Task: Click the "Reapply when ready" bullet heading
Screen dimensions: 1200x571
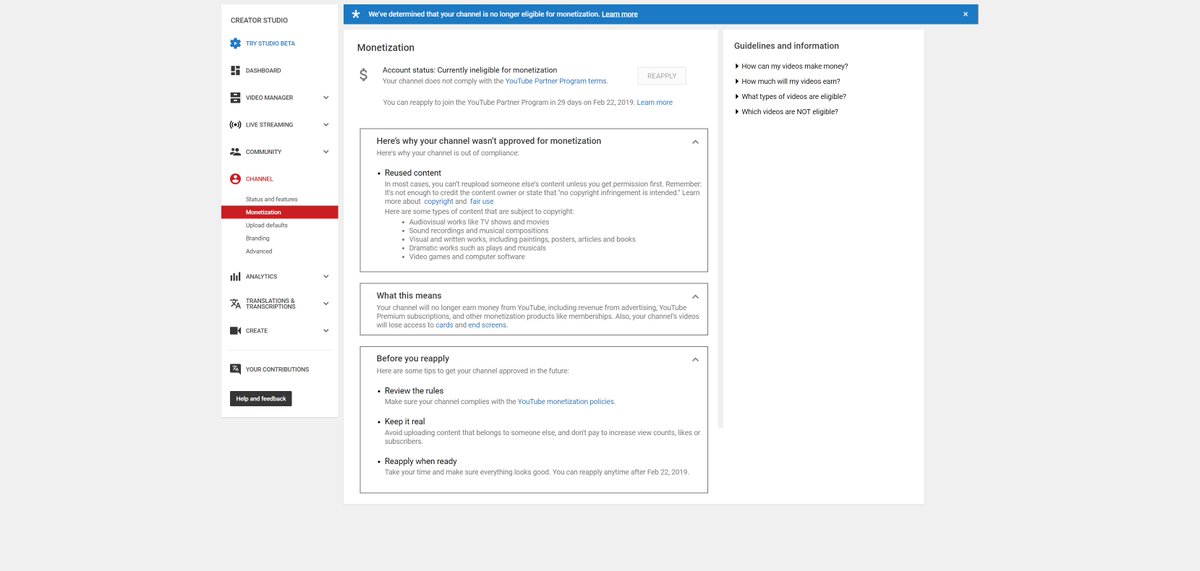Action: [x=421, y=462]
